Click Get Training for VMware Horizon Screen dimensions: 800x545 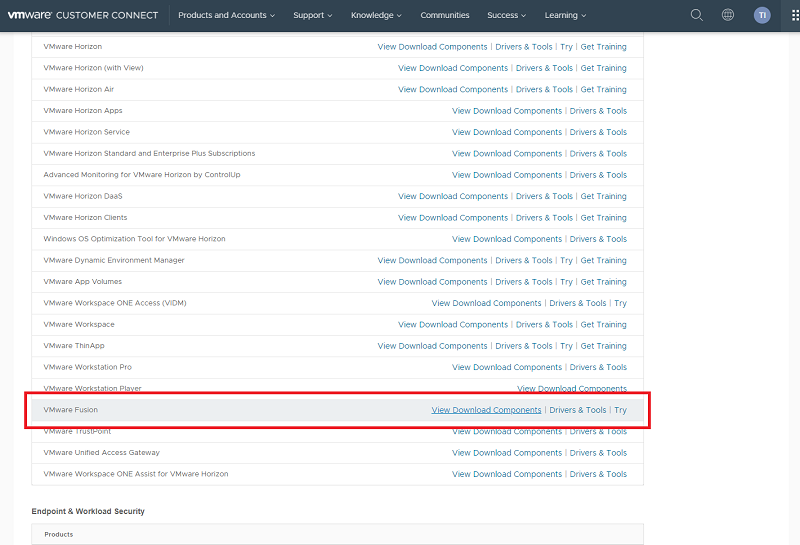coord(603,46)
